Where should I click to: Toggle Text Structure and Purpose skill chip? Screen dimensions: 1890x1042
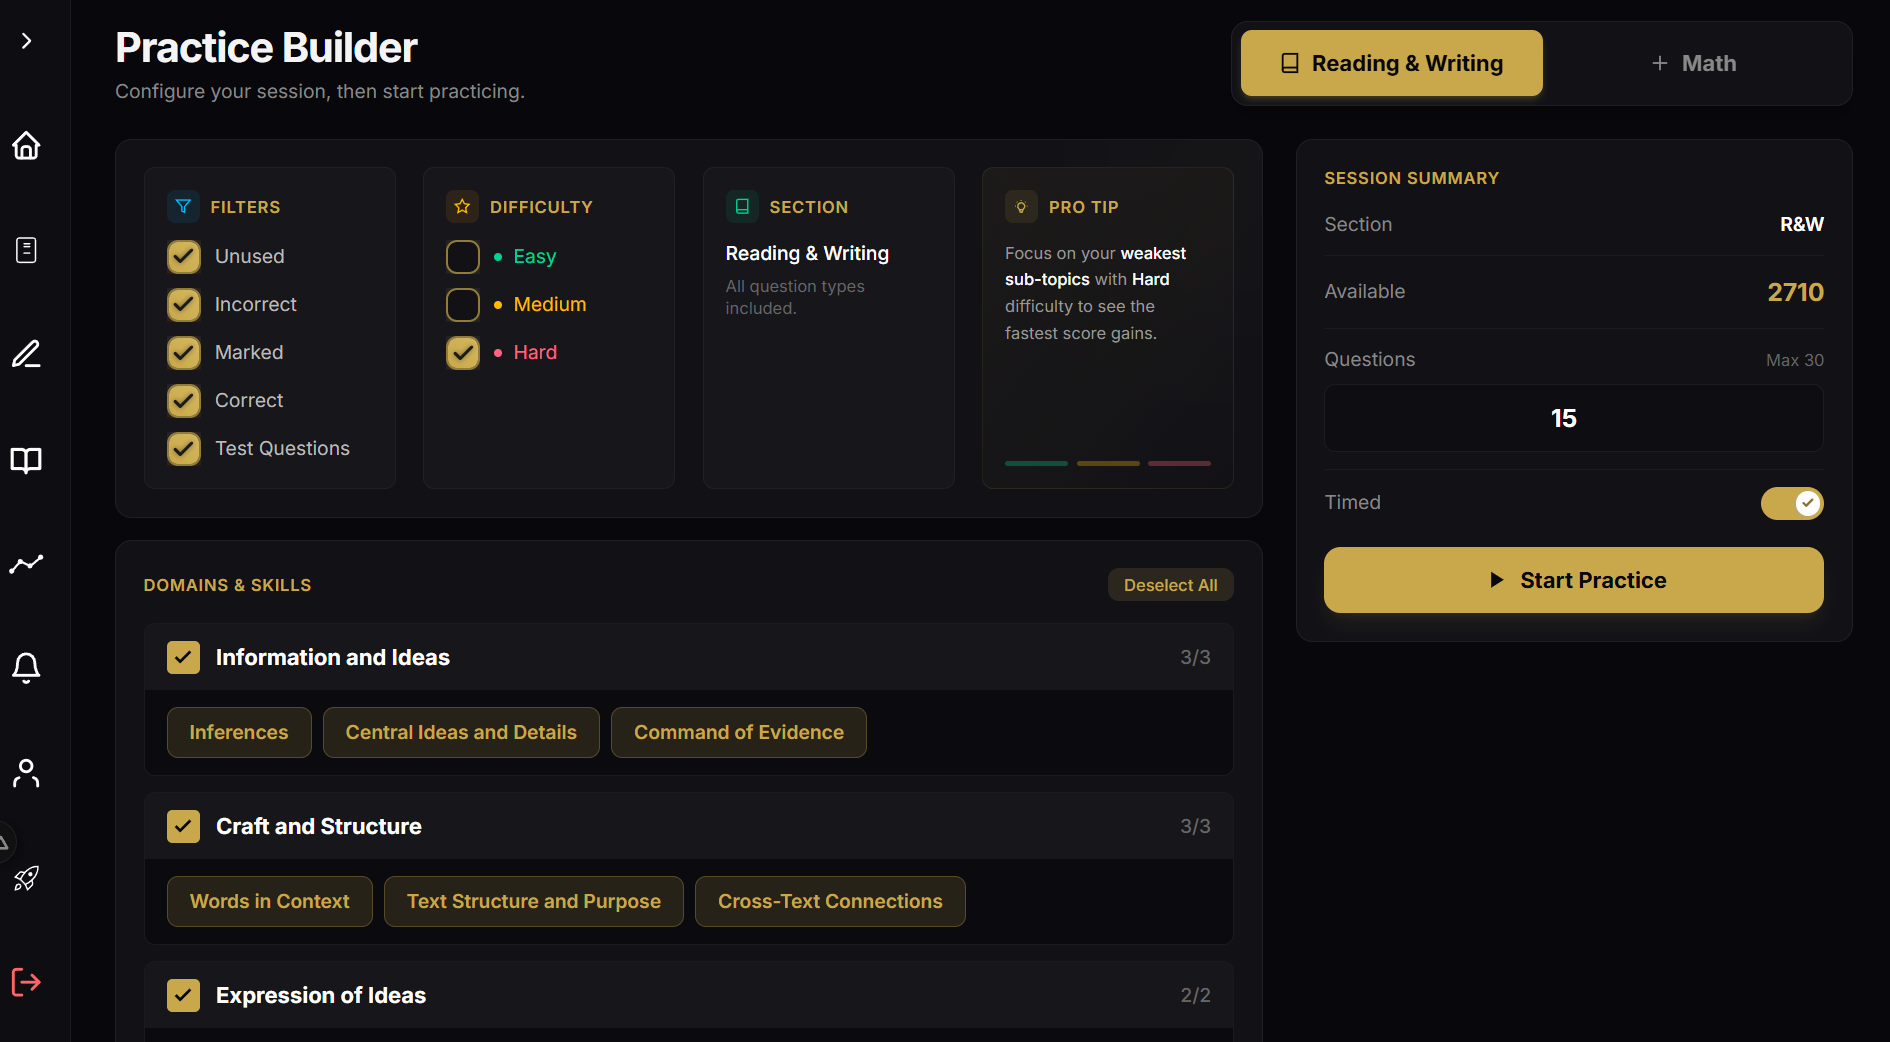[x=534, y=901]
